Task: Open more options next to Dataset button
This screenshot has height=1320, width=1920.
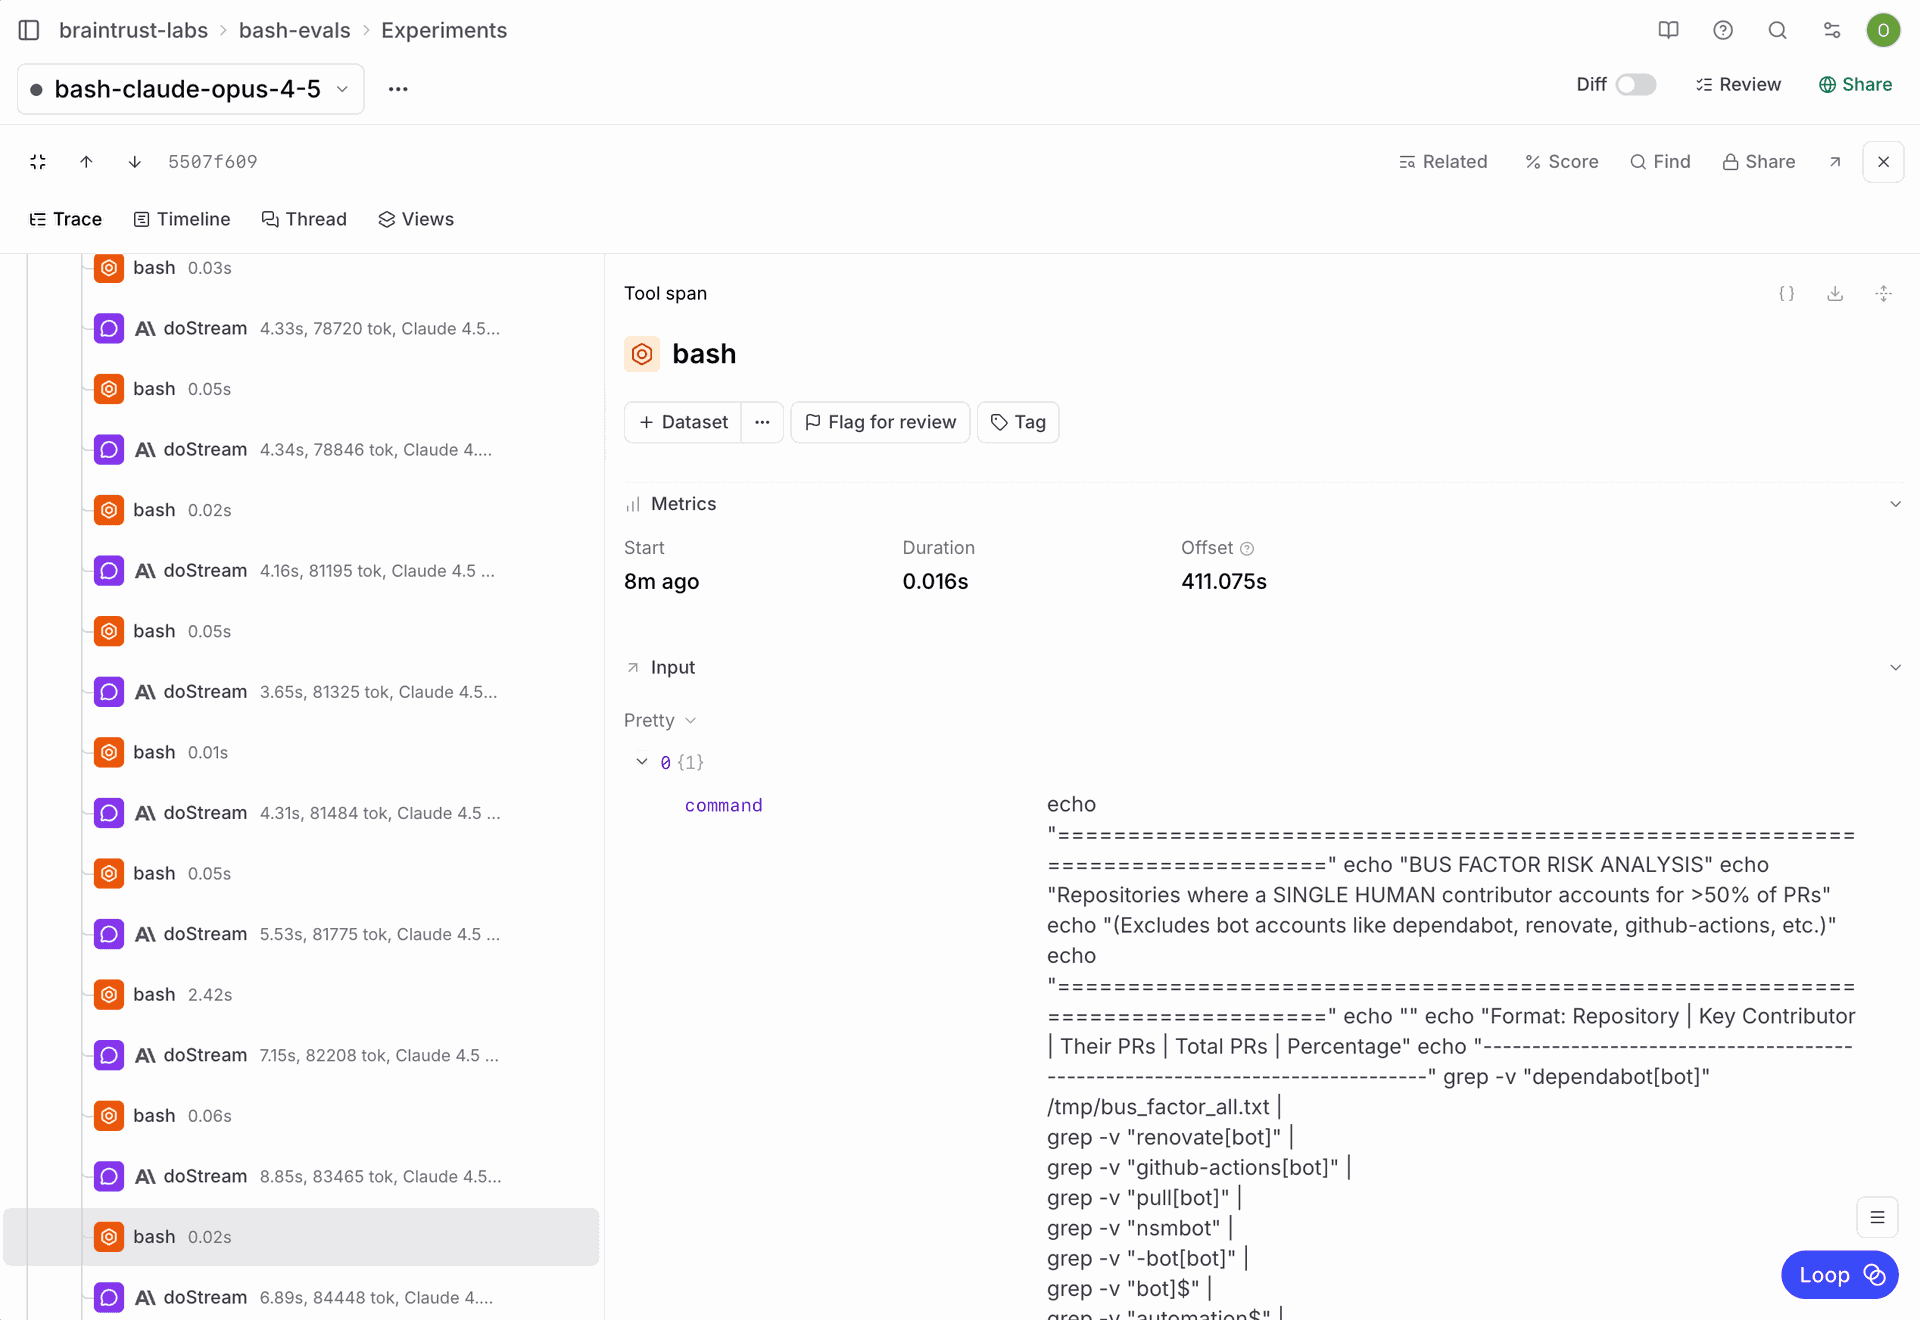Action: [x=762, y=422]
